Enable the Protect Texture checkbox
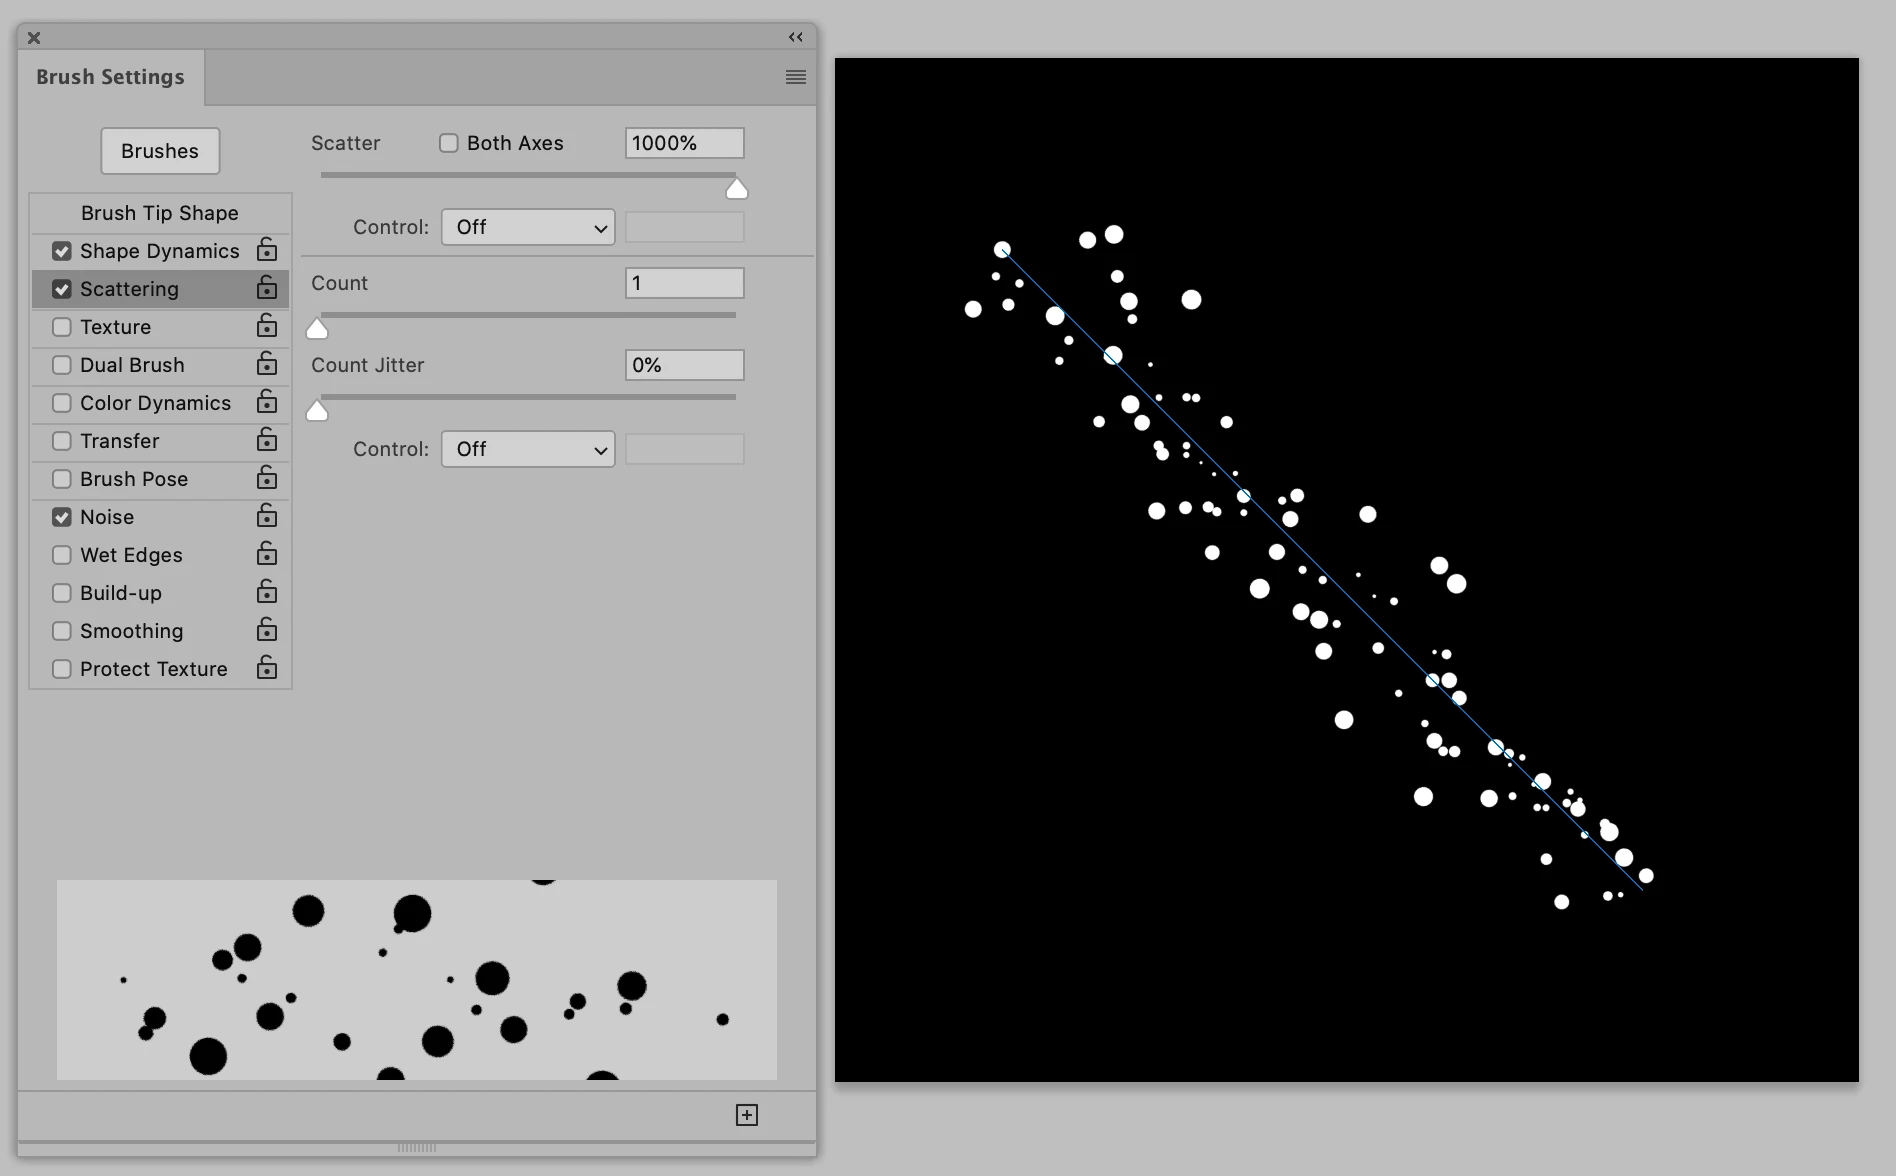Image resolution: width=1896 pixels, height=1176 pixels. [x=62, y=669]
